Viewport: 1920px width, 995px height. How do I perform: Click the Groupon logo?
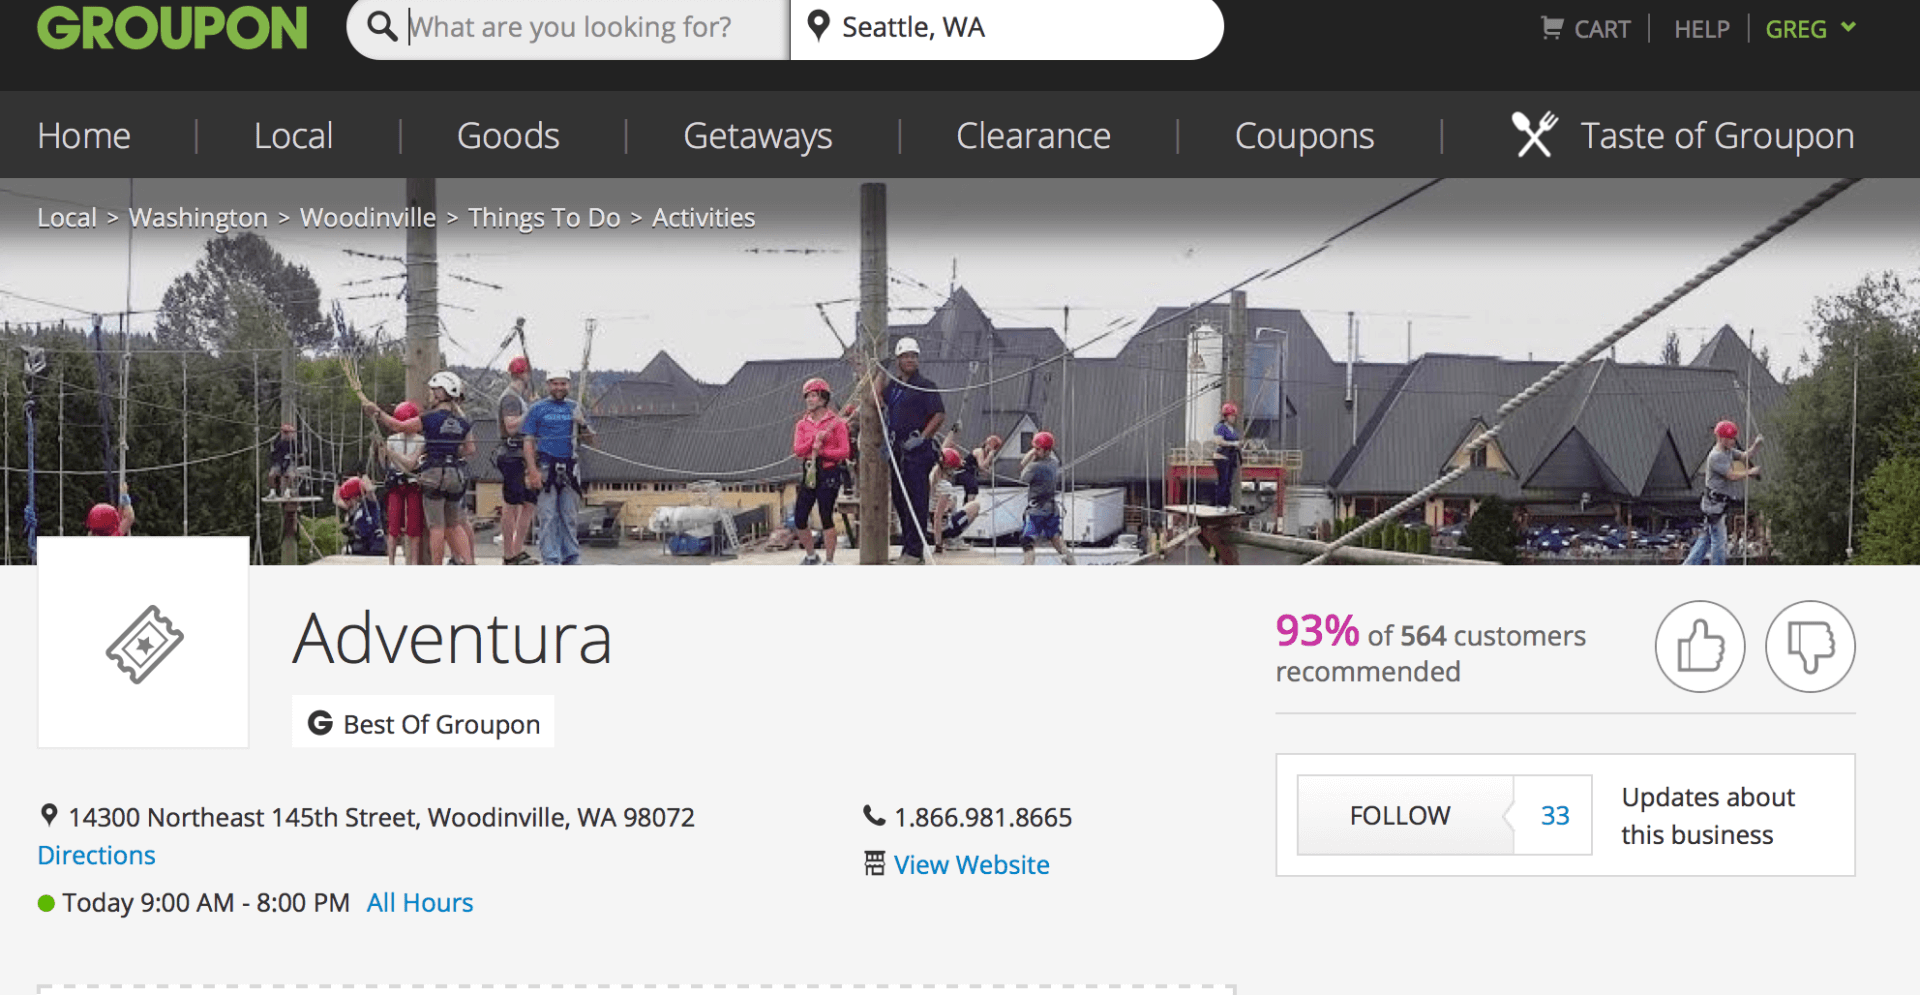171,28
